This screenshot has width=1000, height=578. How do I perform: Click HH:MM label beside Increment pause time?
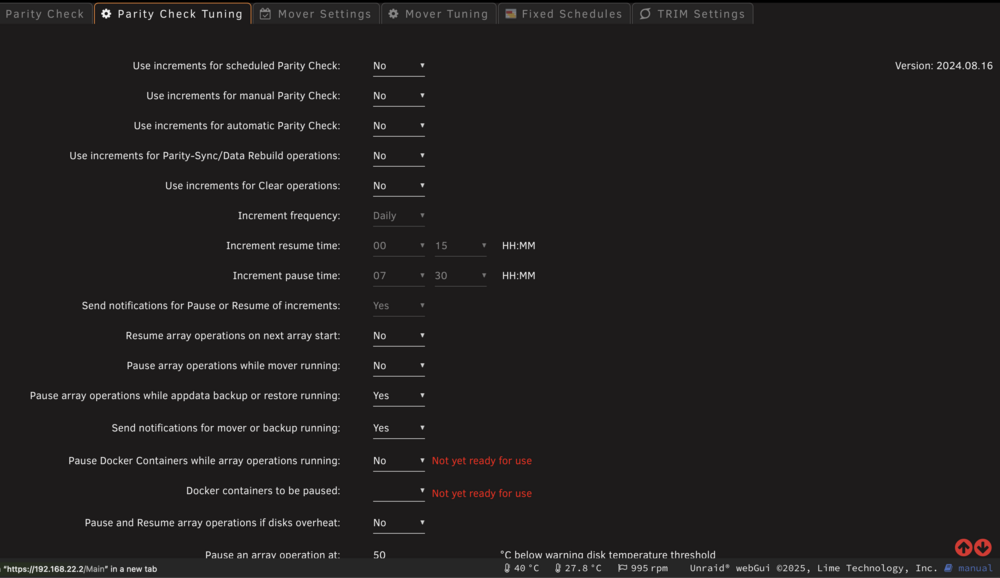518,276
